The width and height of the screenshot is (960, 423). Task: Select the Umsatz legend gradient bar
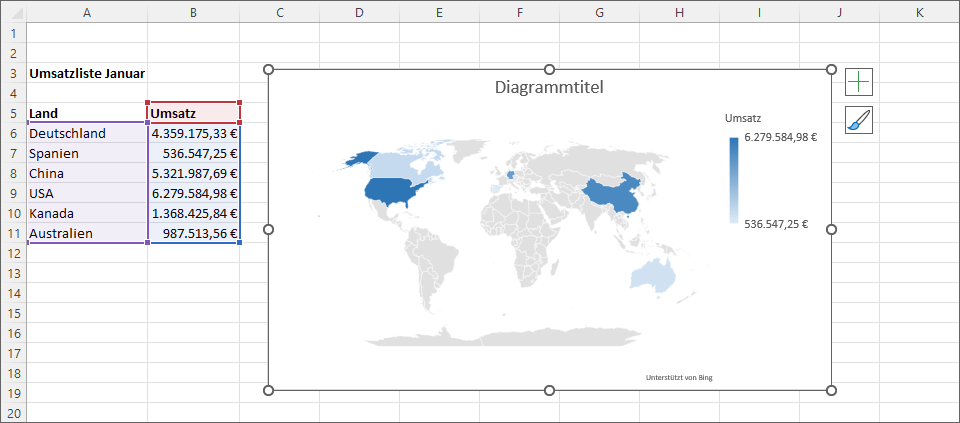click(x=734, y=180)
